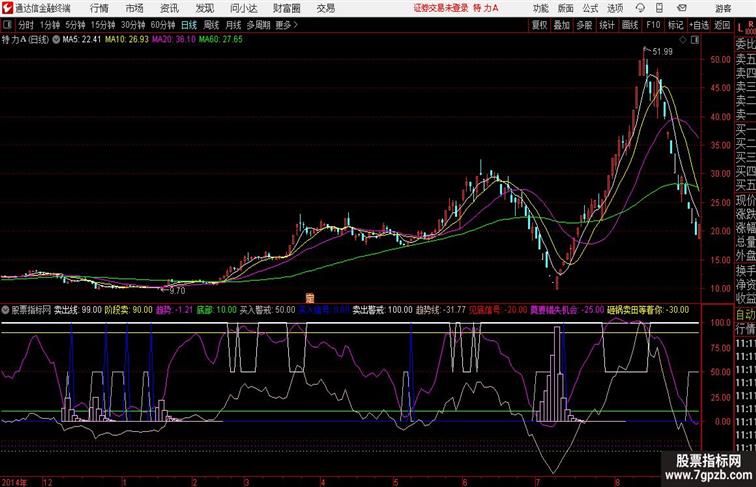The height and width of the screenshot is (487, 756).
Task: Click the diamond icon at chart corner
Action: [683, 40]
